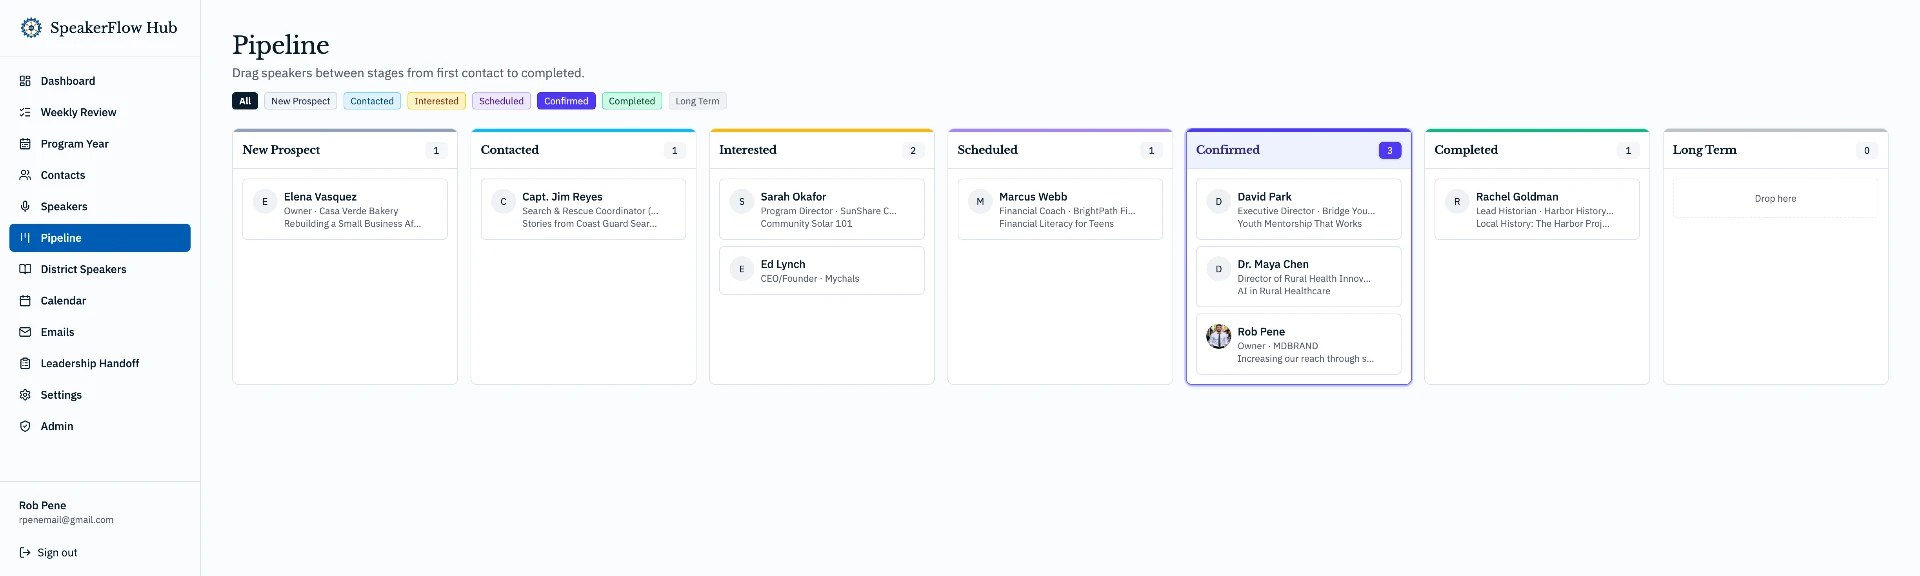Click the Interested column count badge
The height and width of the screenshot is (576, 1920).
913,150
